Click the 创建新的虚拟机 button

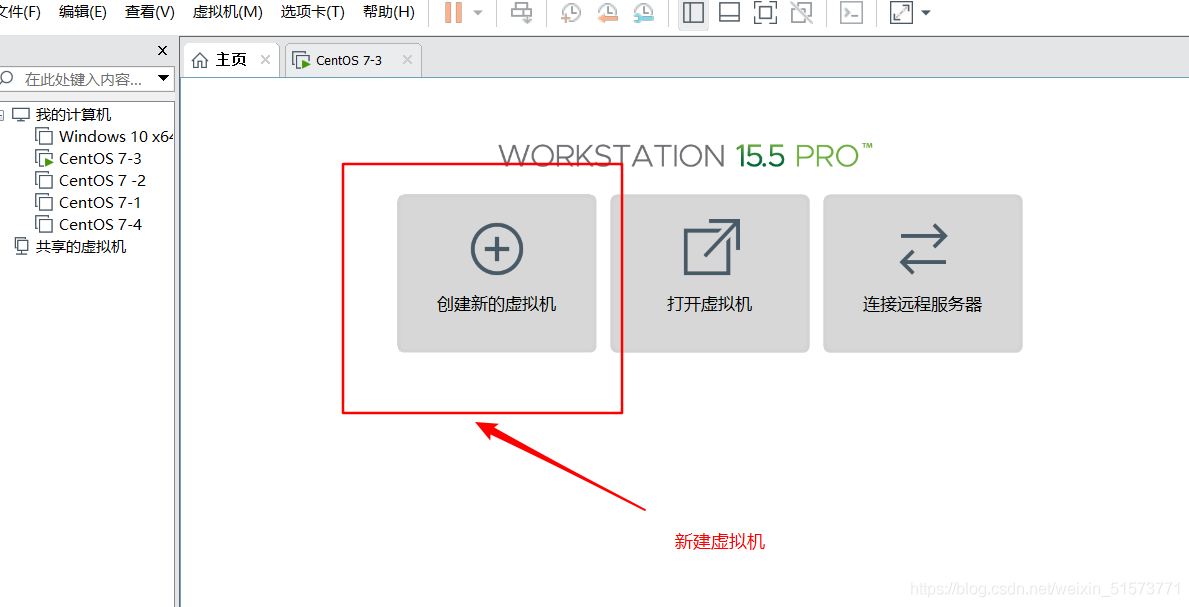497,273
